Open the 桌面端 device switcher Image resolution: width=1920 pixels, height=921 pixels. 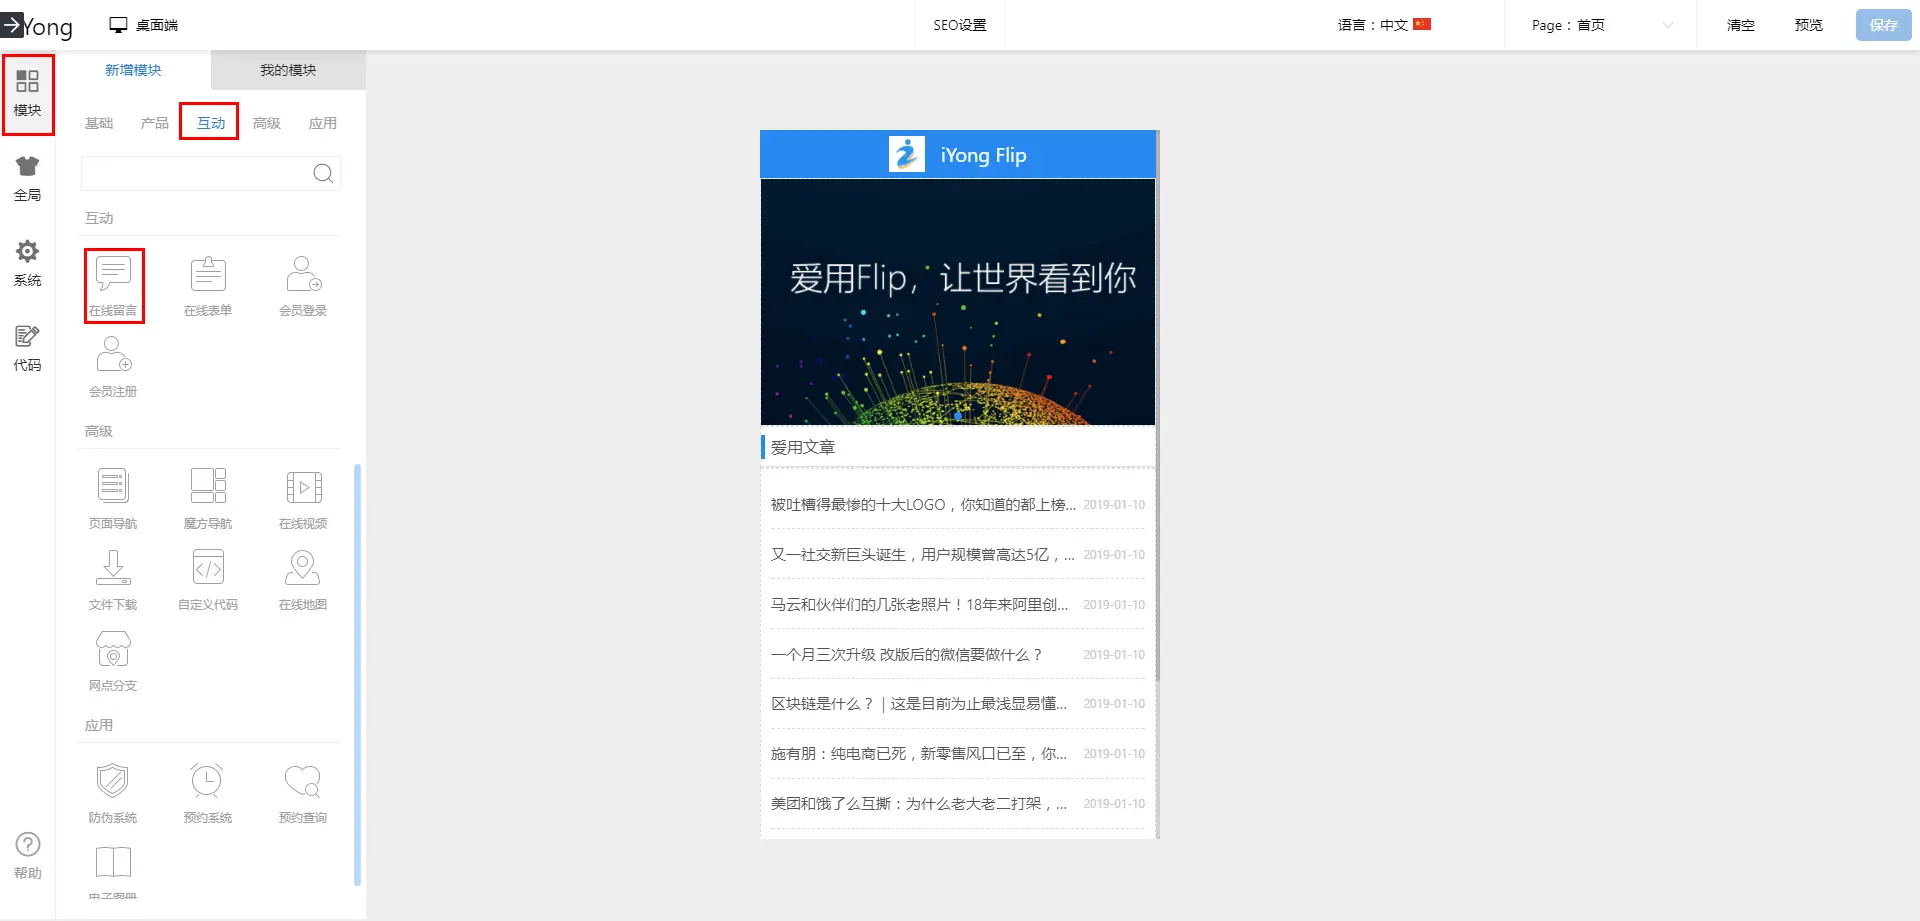pos(144,25)
